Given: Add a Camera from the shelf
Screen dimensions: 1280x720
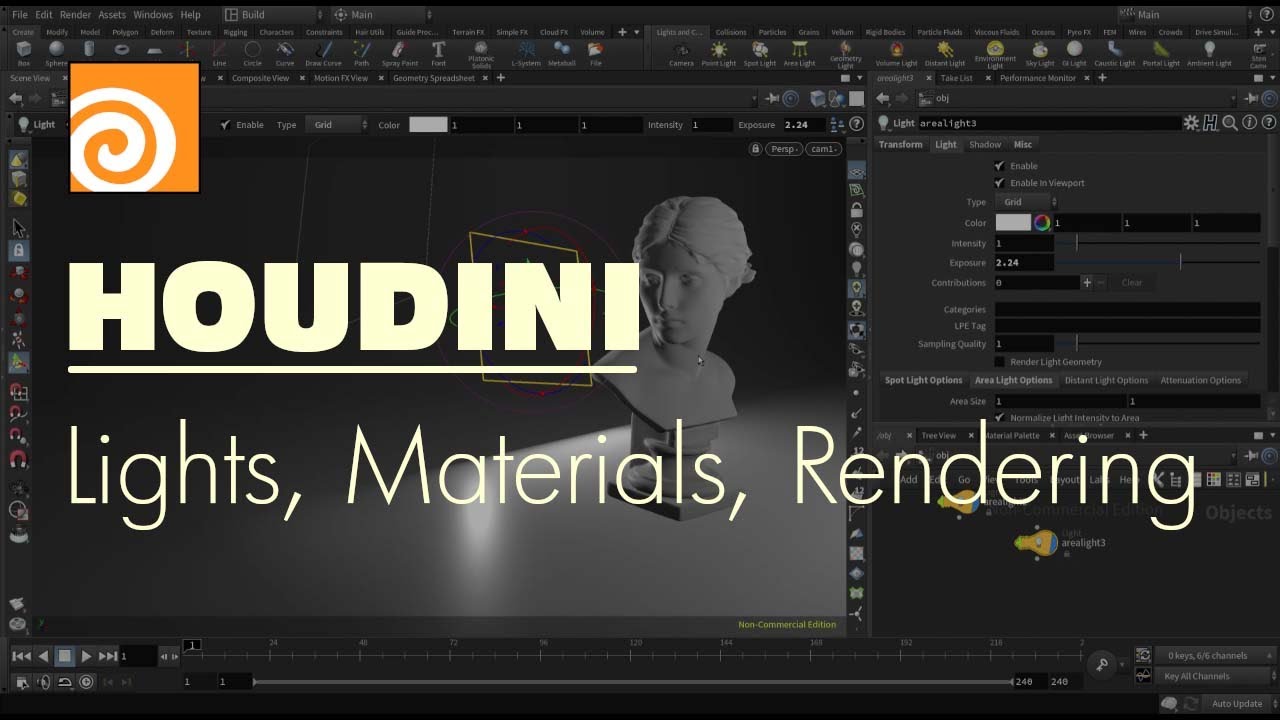Looking at the screenshot, I should click(681, 53).
